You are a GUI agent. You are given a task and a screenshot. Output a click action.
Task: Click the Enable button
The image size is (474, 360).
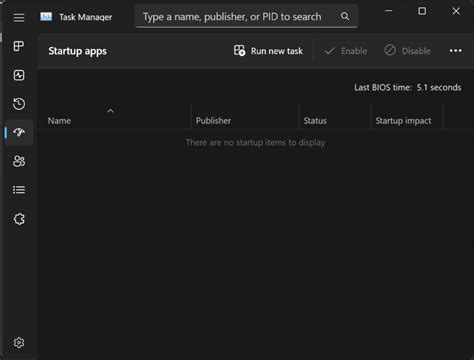[346, 51]
